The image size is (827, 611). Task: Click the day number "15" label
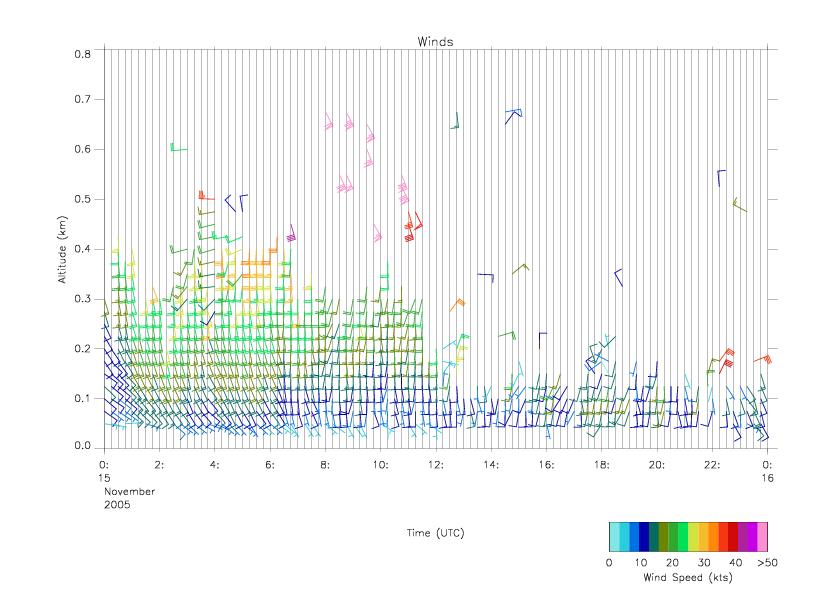[x=104, y=478]
